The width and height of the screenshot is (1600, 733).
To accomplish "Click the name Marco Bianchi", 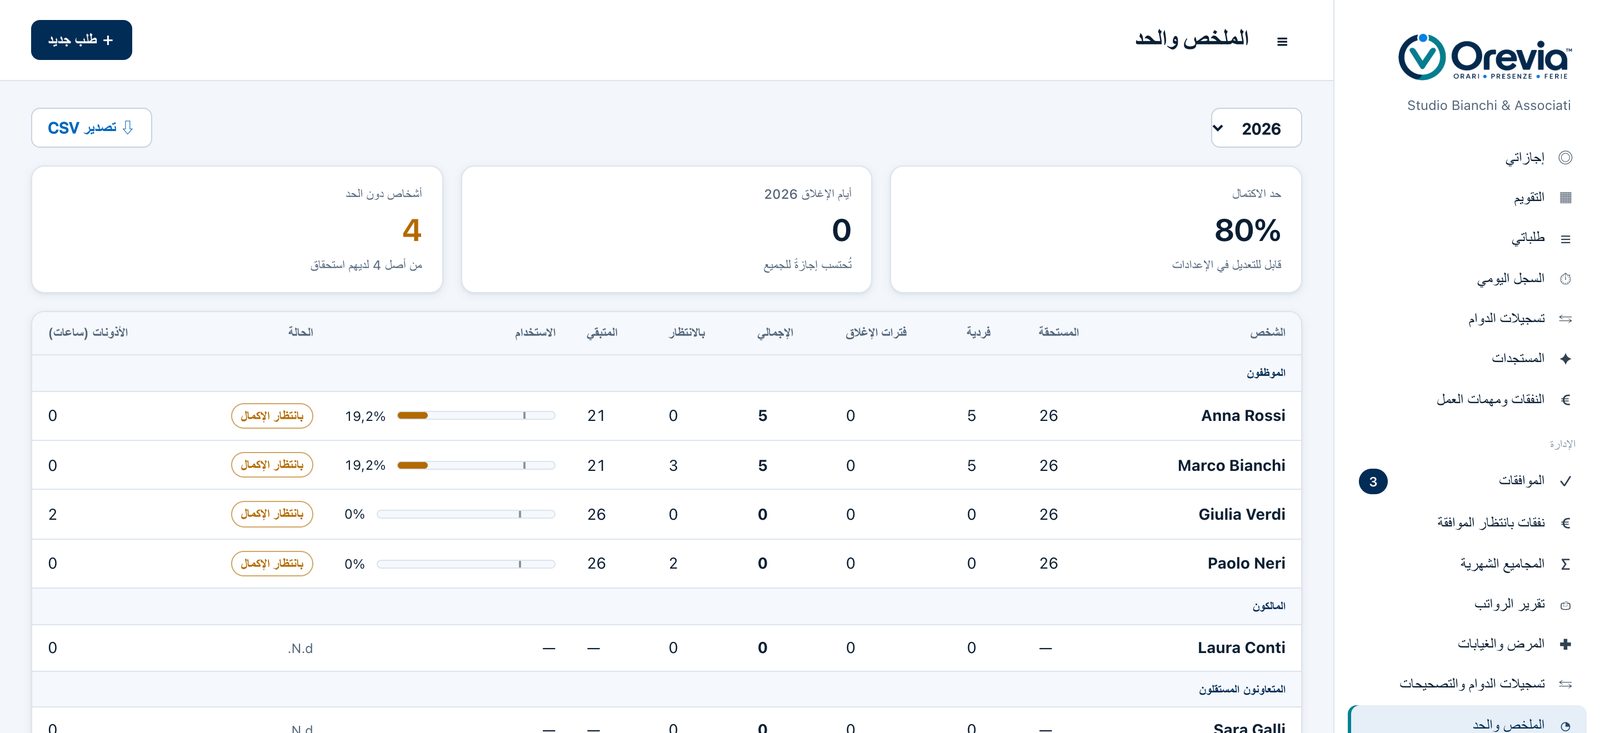I will [x=1231, y=465].
